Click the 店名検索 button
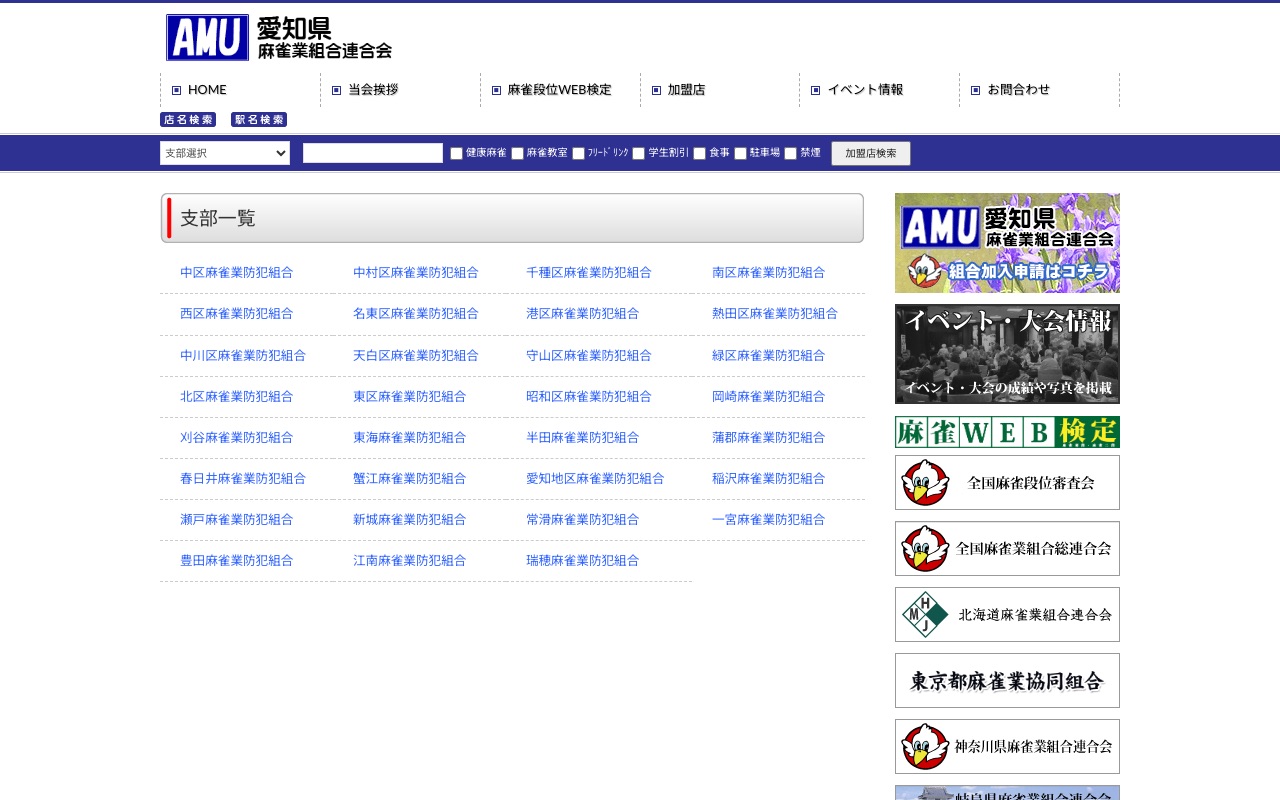1280x800 pixels. (x=186, y=119)
